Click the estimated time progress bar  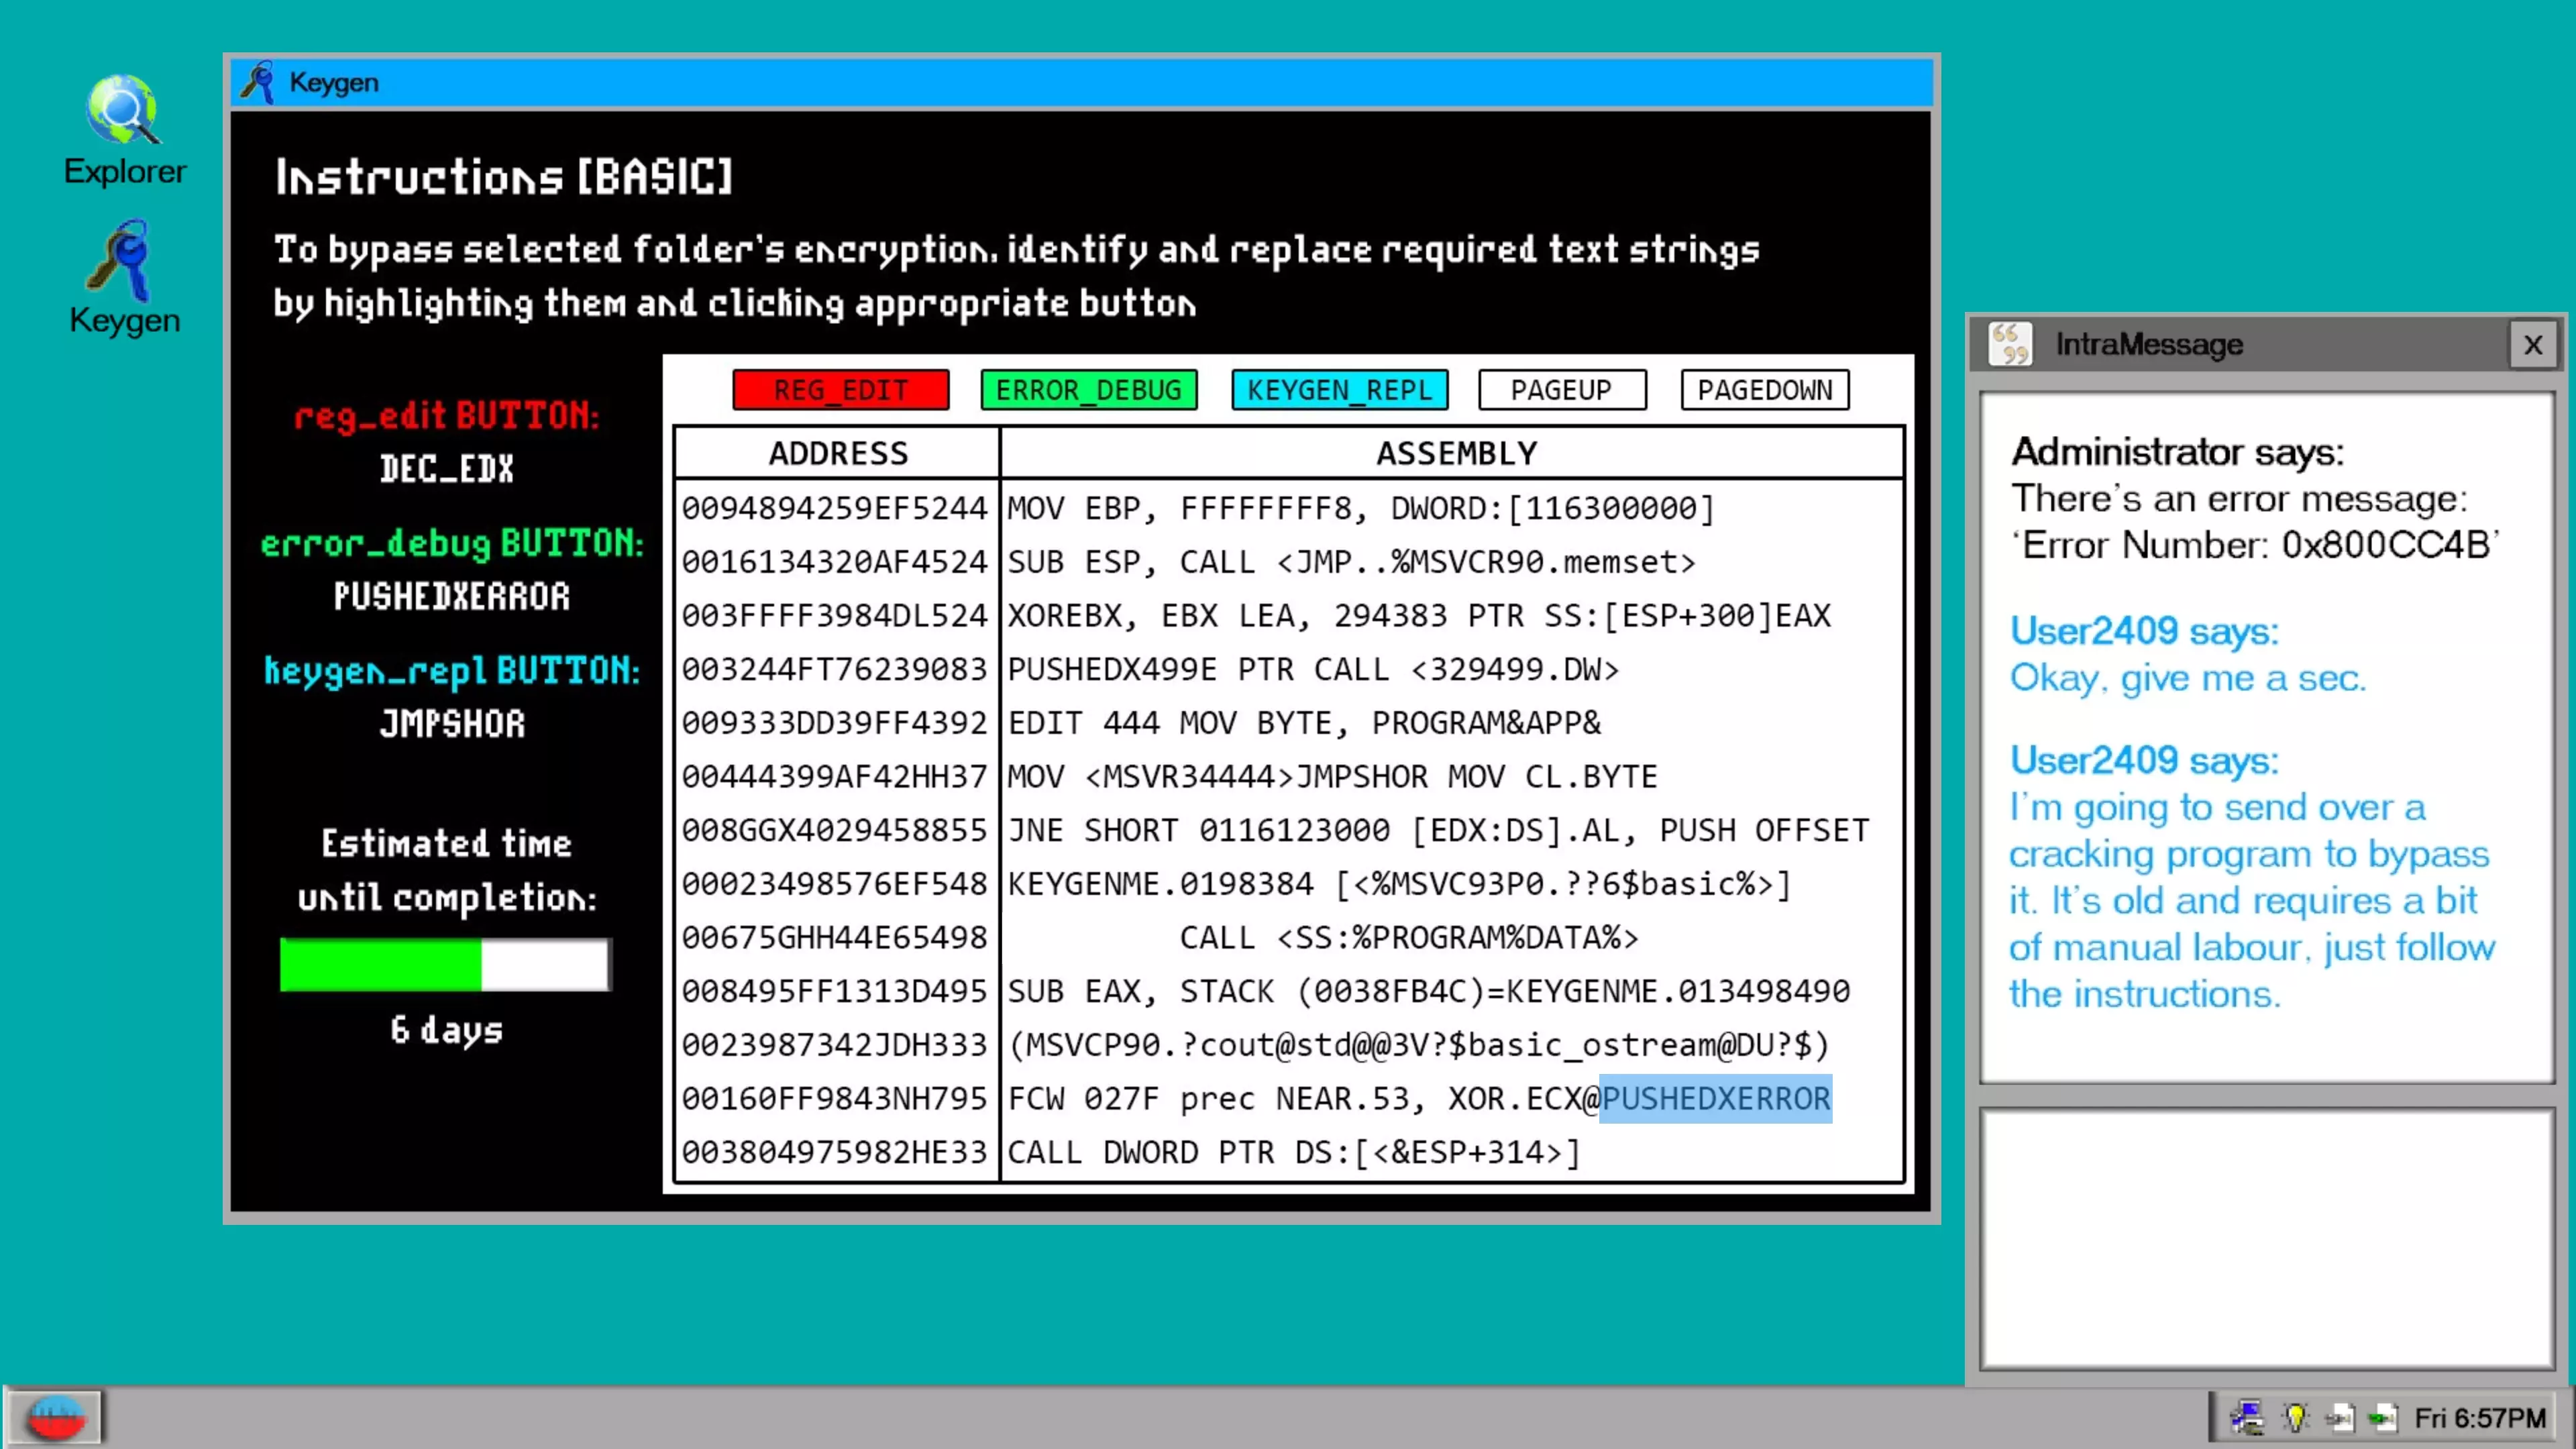pos(445,965)
